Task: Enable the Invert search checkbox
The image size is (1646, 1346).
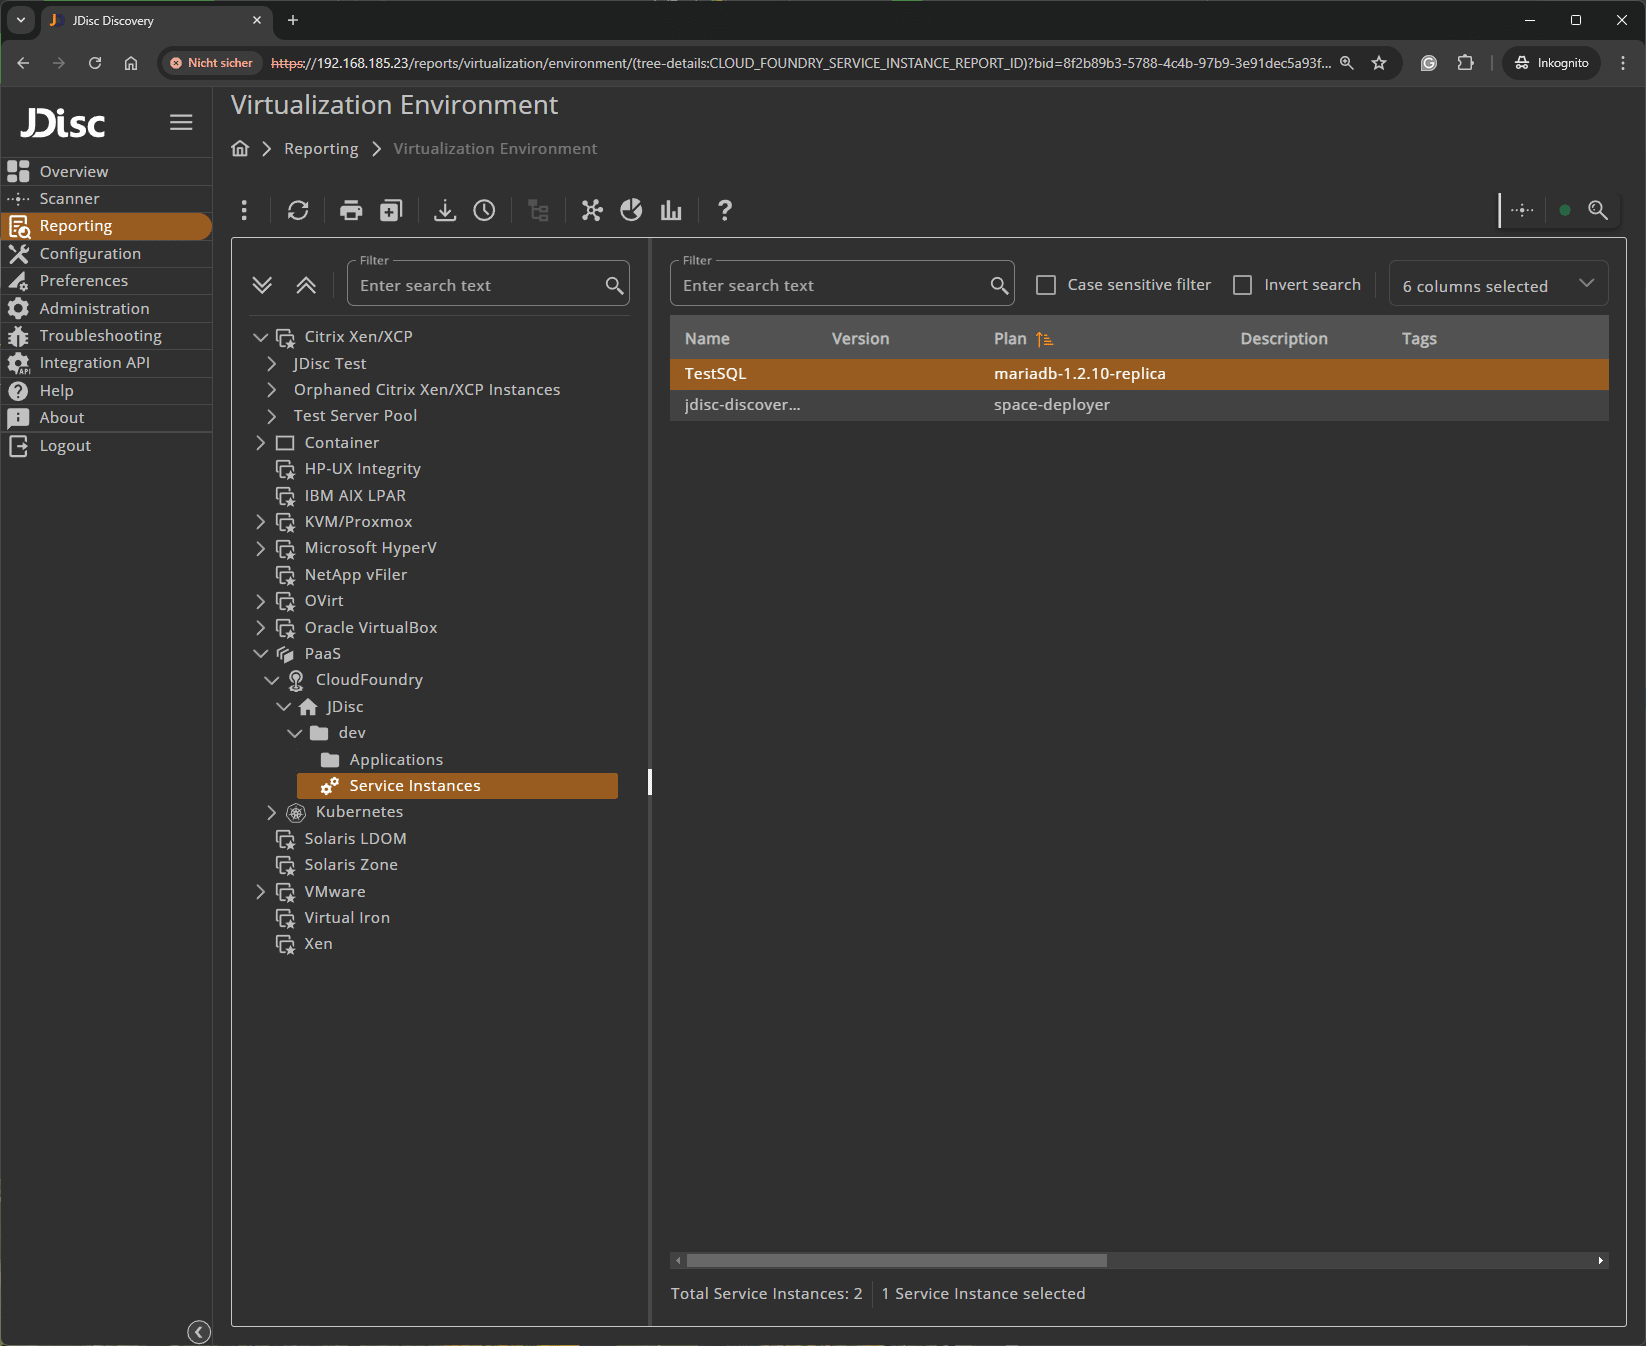Action: pos(1242,284)
